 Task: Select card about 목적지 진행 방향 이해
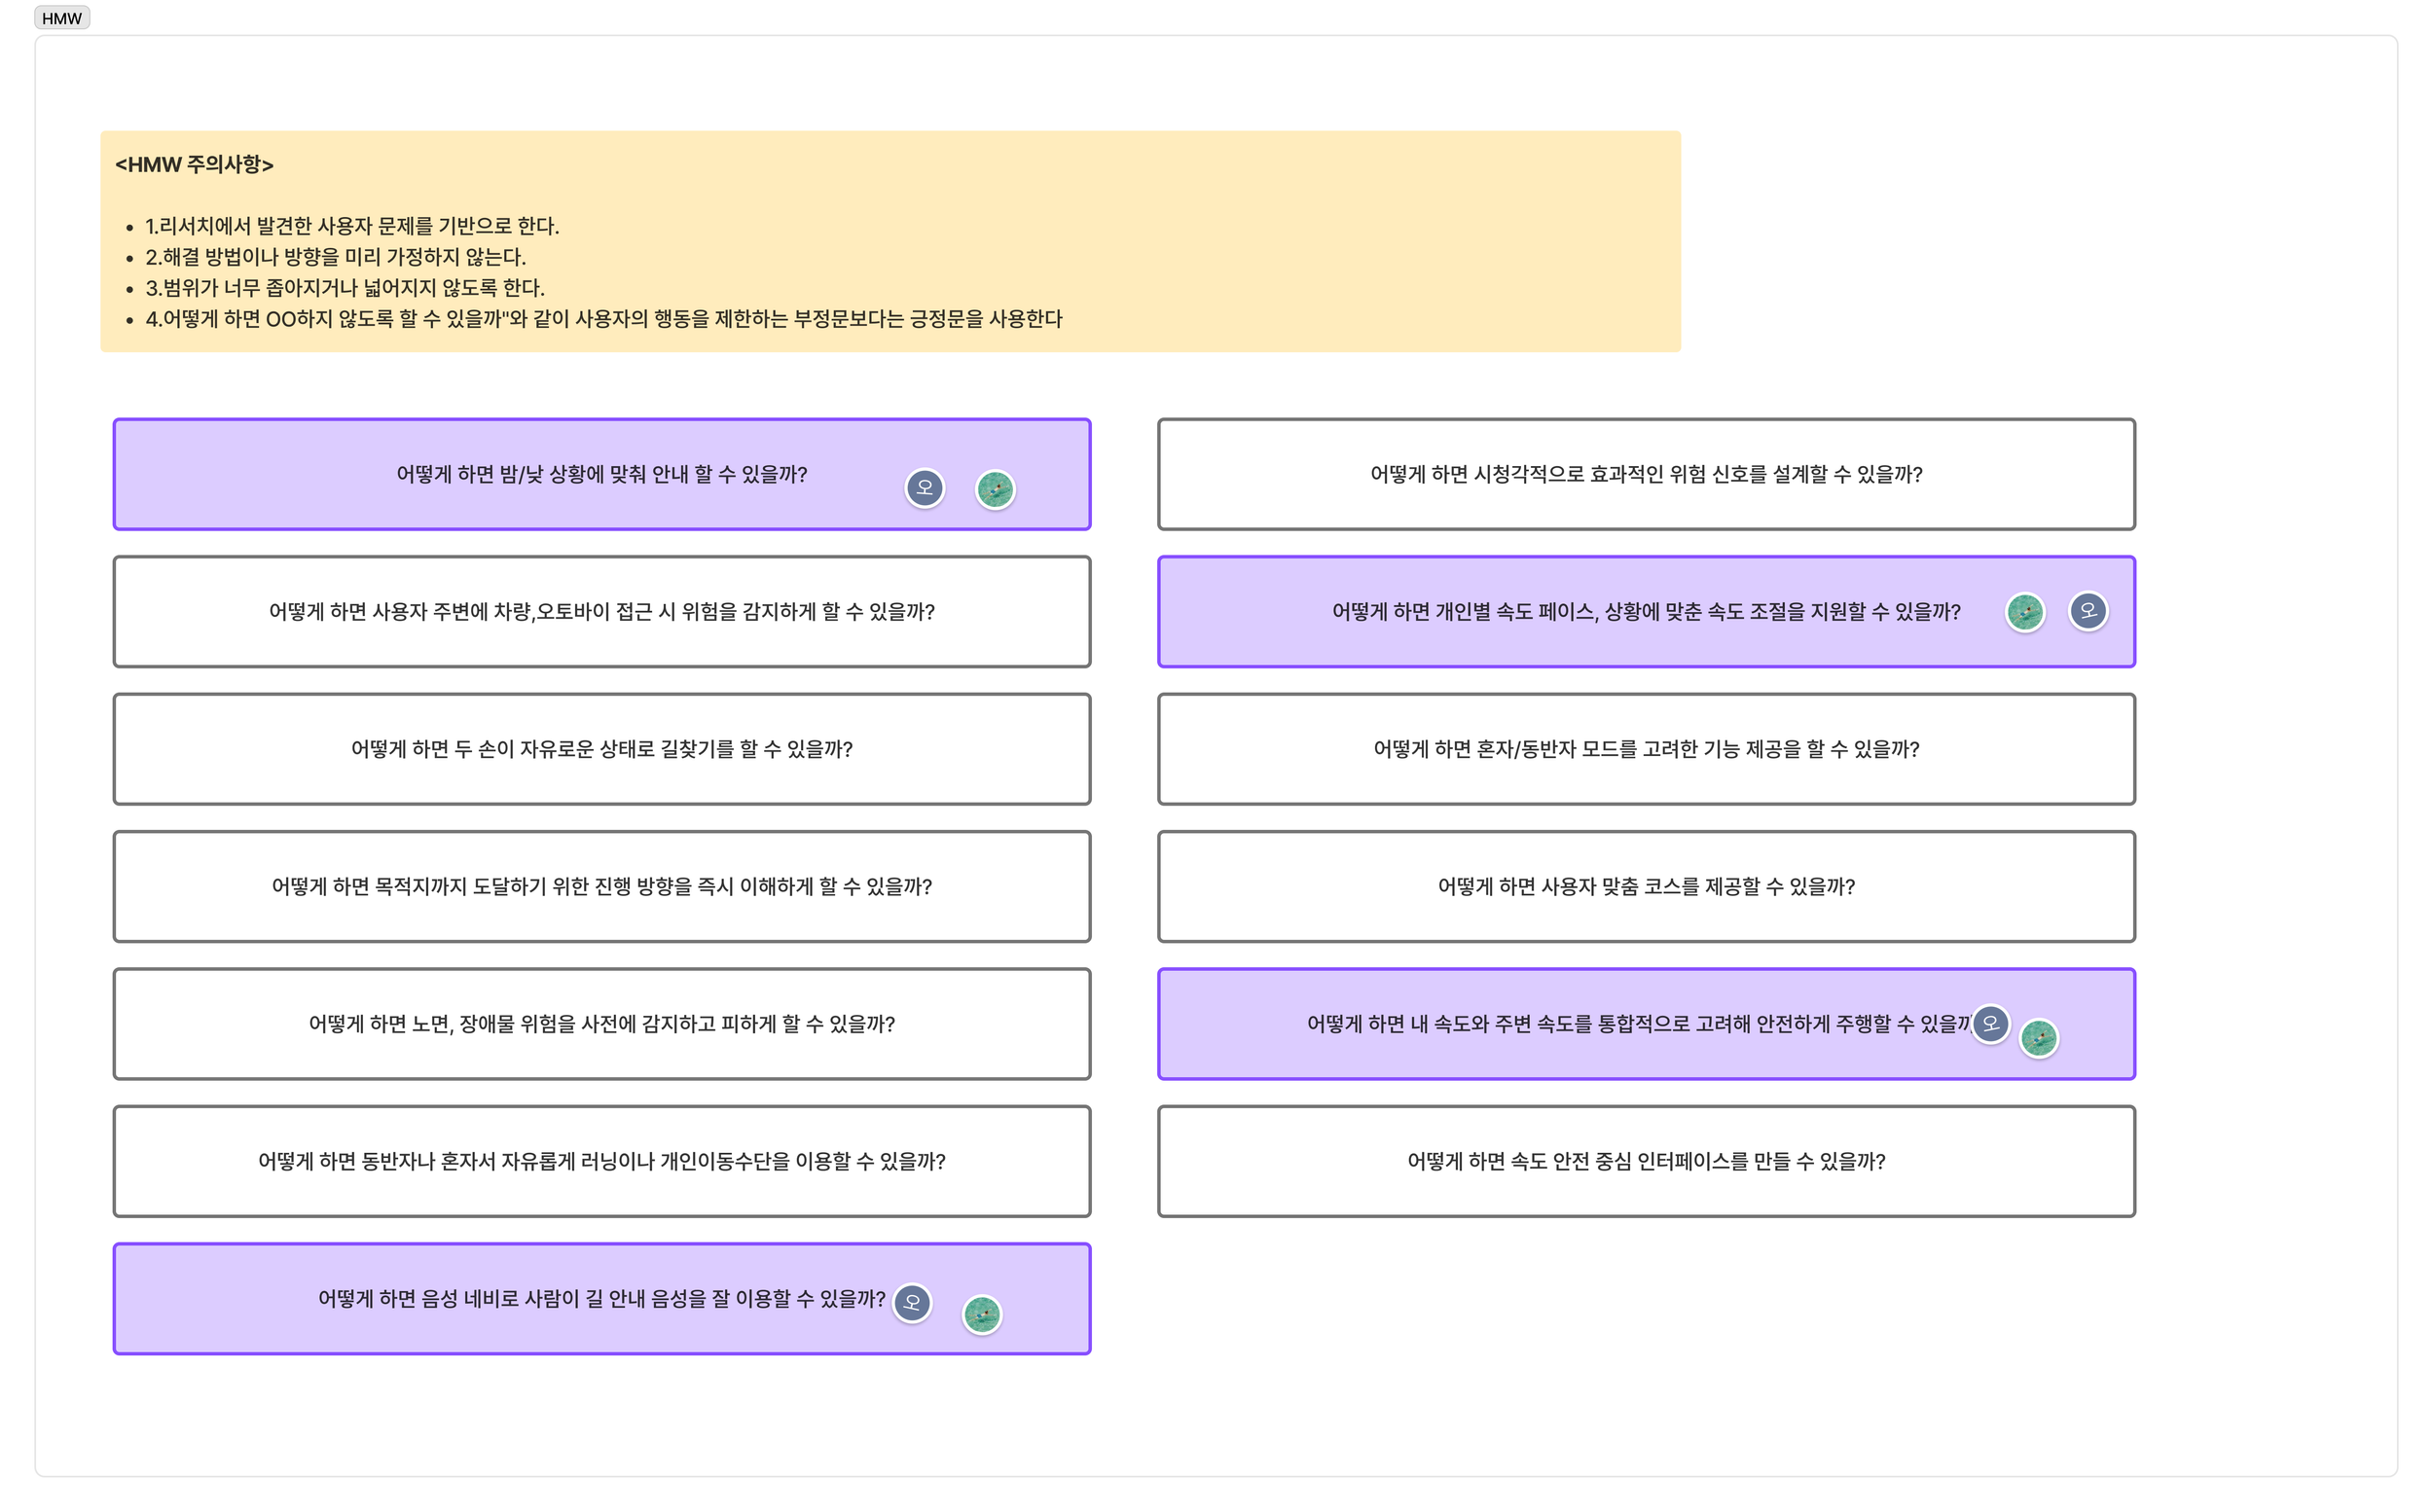point(601,886)
